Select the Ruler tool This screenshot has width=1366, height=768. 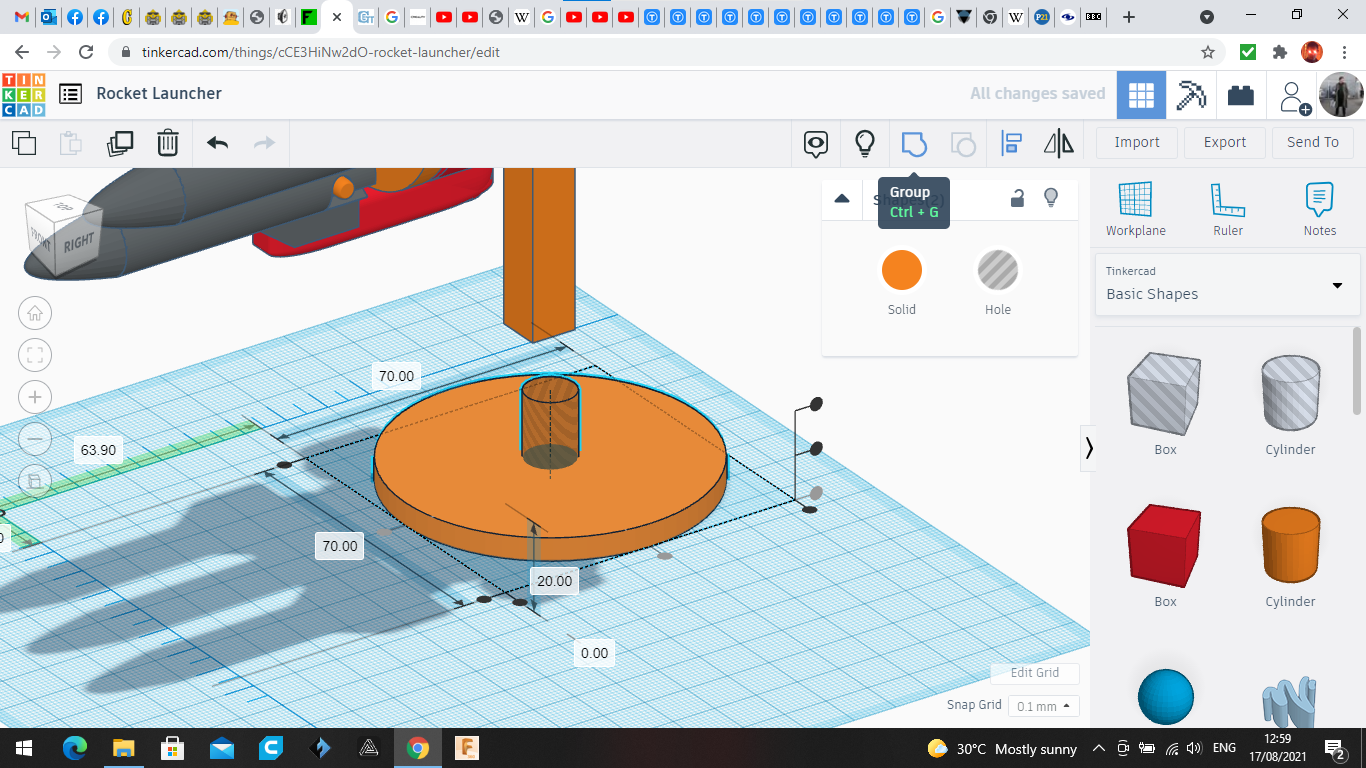(1227, 209)
